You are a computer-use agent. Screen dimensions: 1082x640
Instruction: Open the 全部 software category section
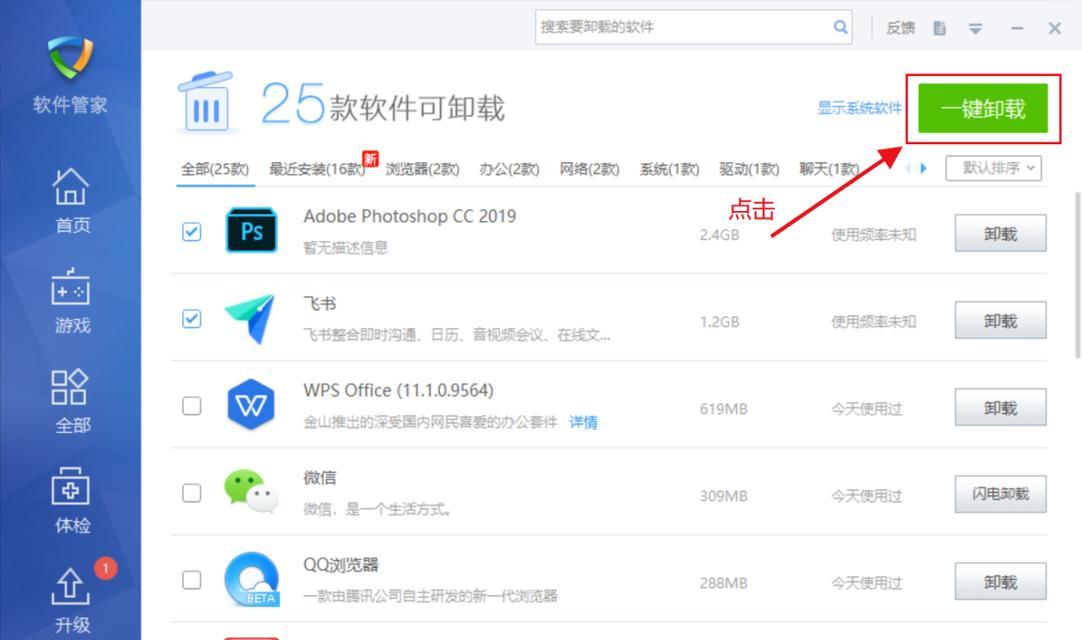[x=71, y=401]
